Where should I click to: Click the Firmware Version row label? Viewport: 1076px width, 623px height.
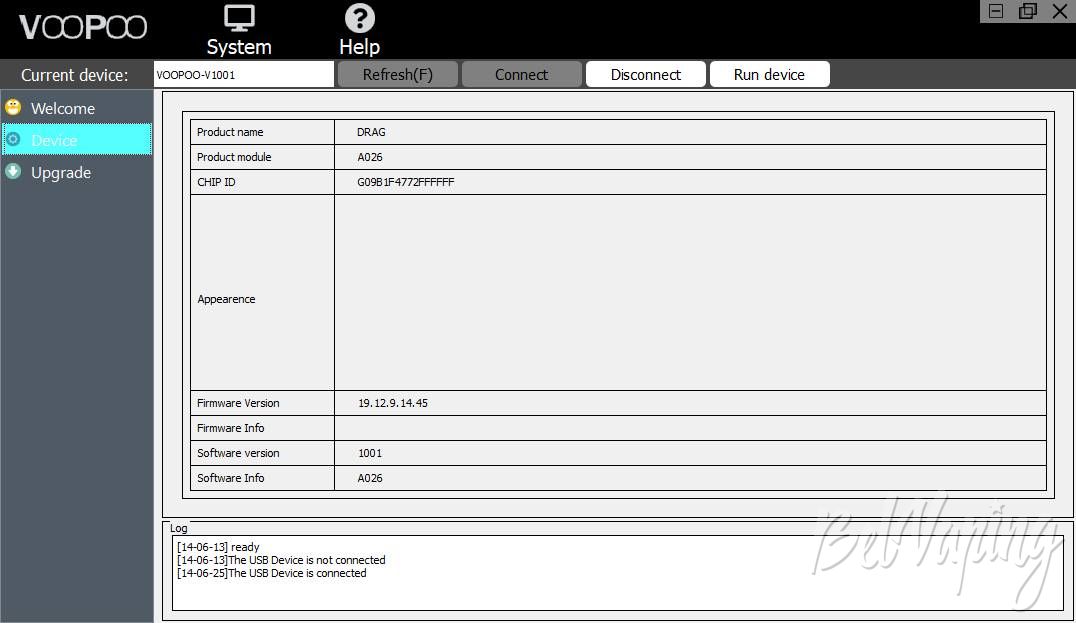coord(238,403)
